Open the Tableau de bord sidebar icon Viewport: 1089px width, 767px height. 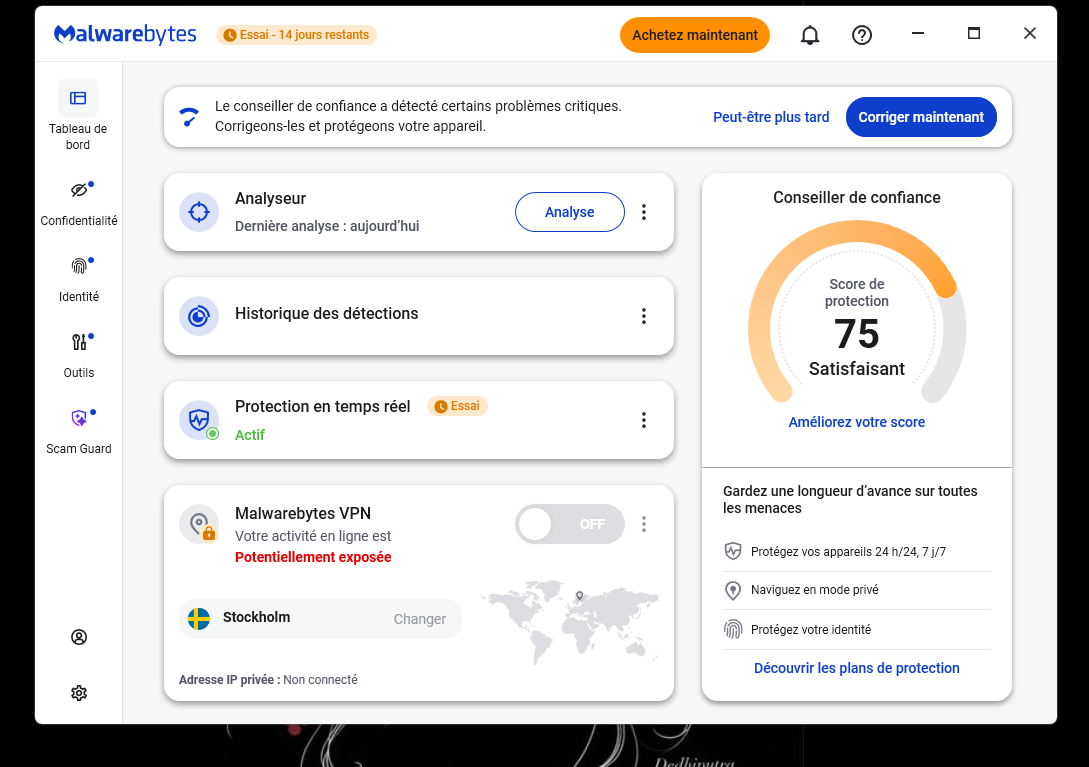click(78, 99)
